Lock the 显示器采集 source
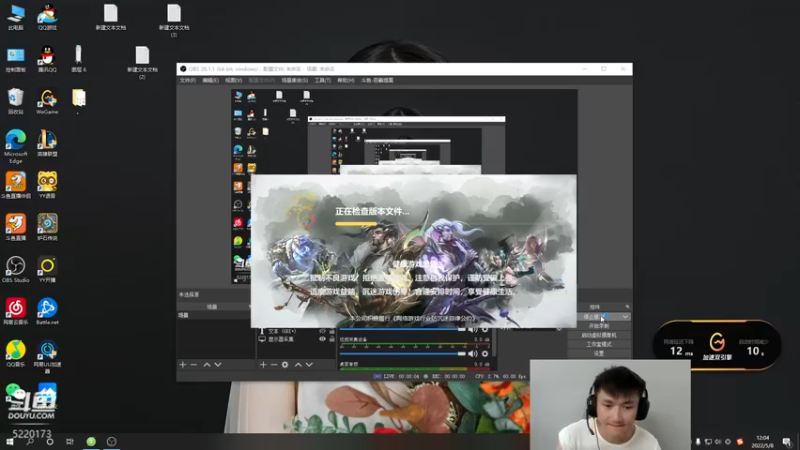The height and width of the screenshot is (450, 800). tap(332, 339)
